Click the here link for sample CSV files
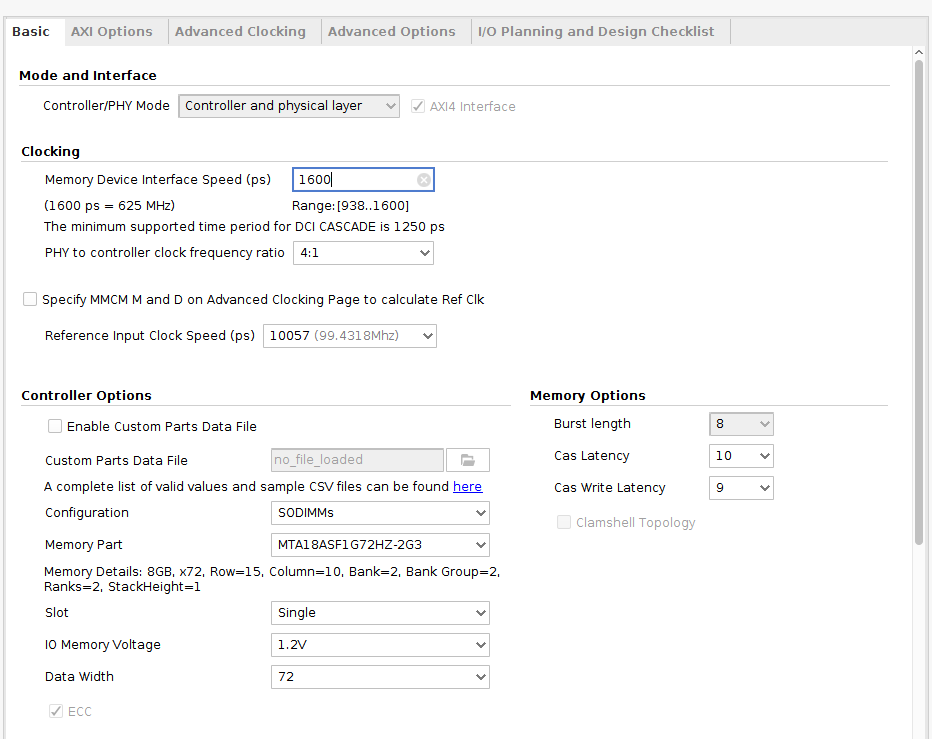The height and width of the screenshot is (739, 932). pos(467,486)
